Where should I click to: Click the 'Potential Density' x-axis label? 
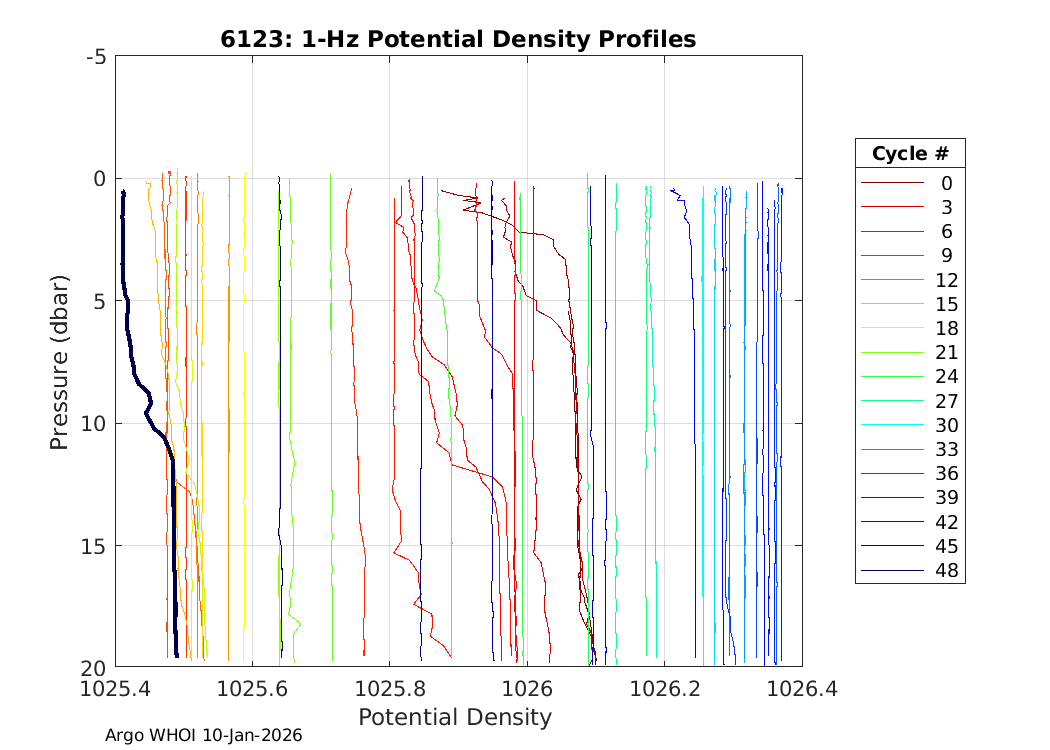coord(454,717)
